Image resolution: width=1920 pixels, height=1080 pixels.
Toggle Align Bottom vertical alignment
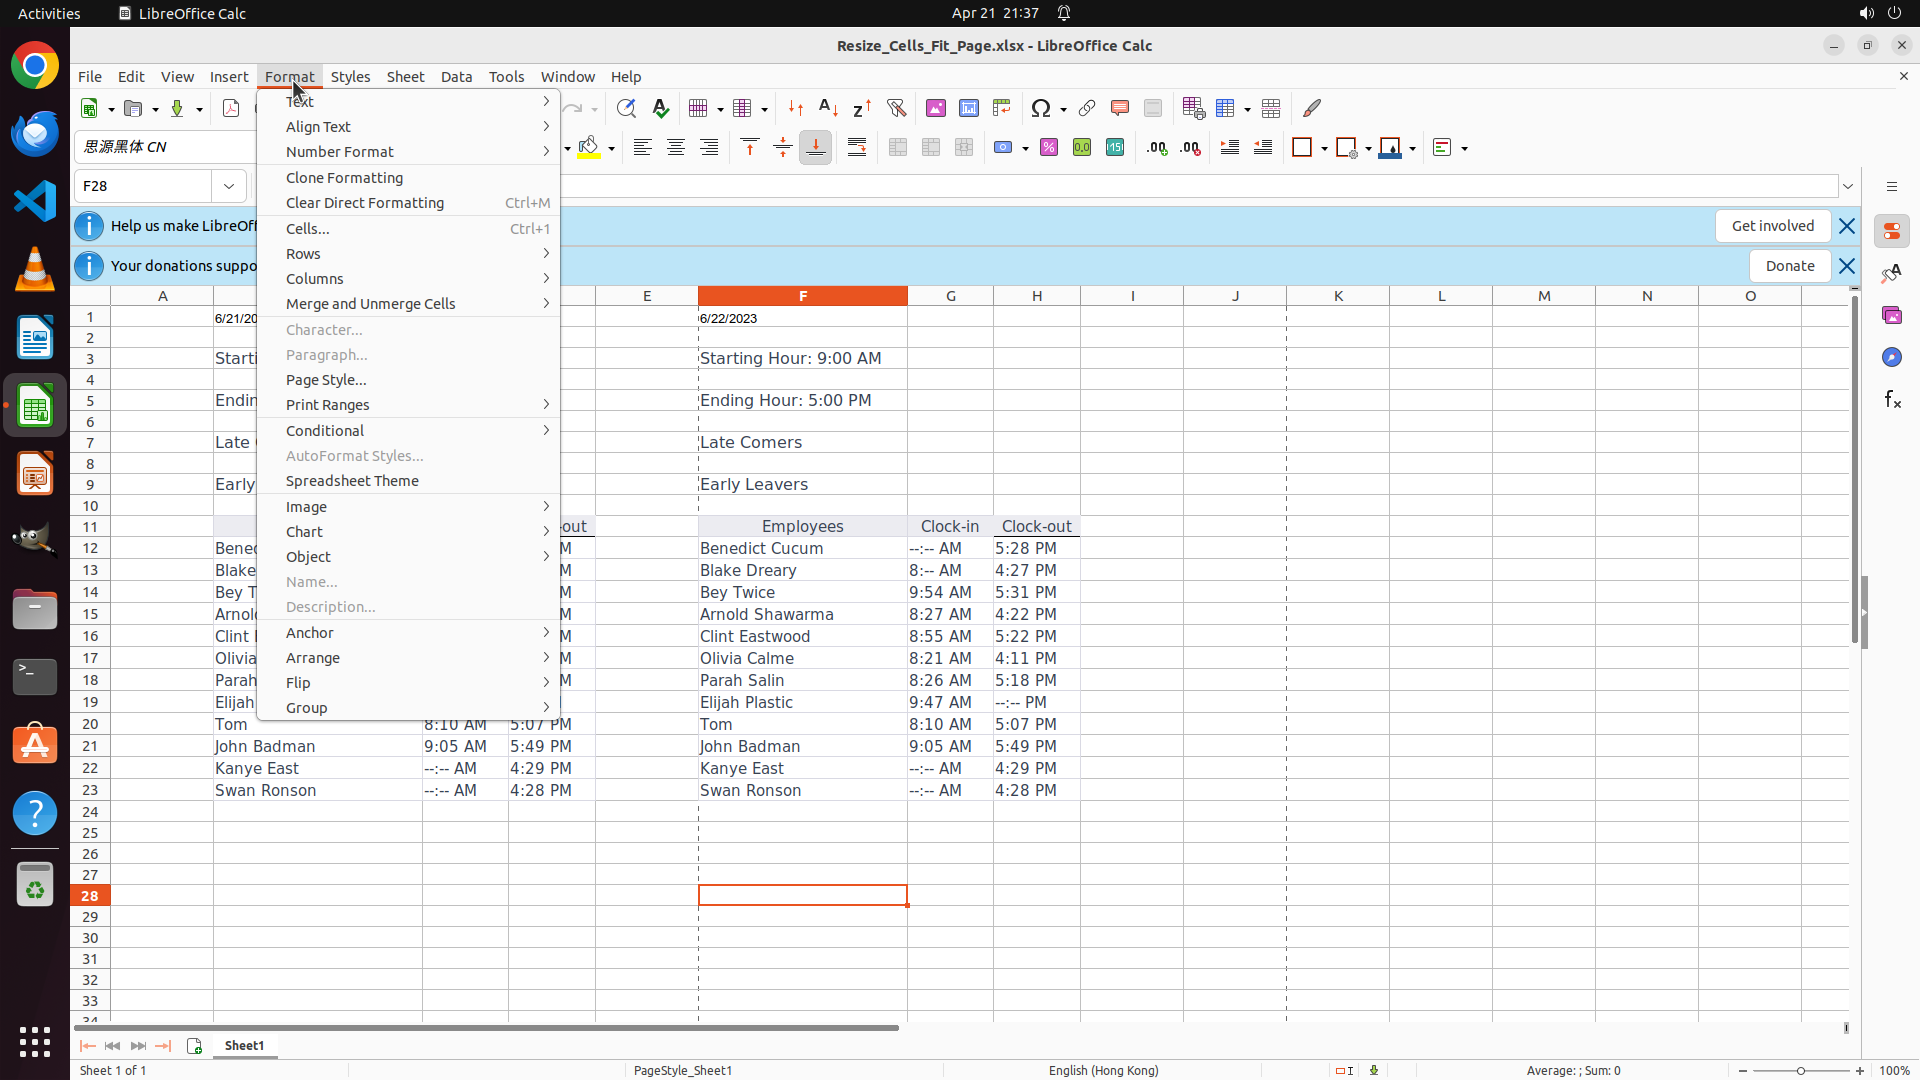point(816,148)
